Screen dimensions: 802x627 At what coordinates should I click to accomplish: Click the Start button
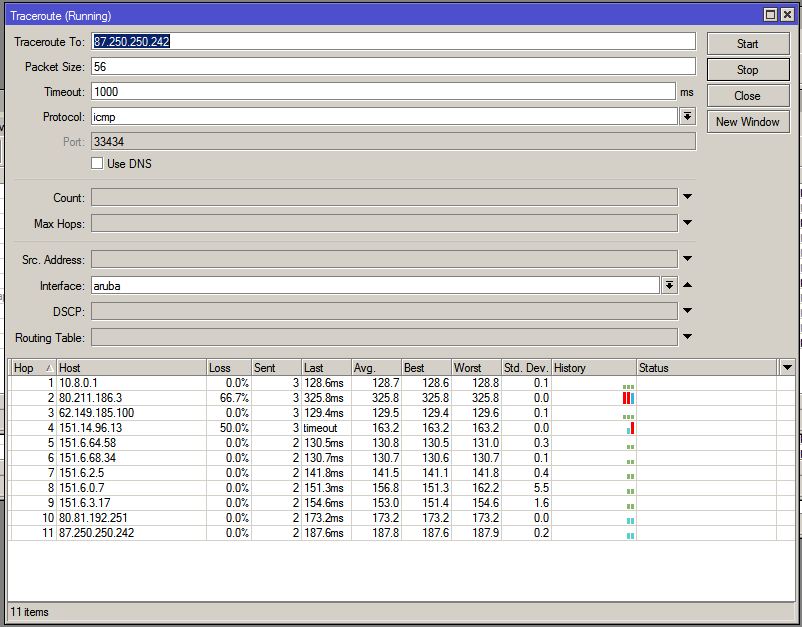click(748, 44)
